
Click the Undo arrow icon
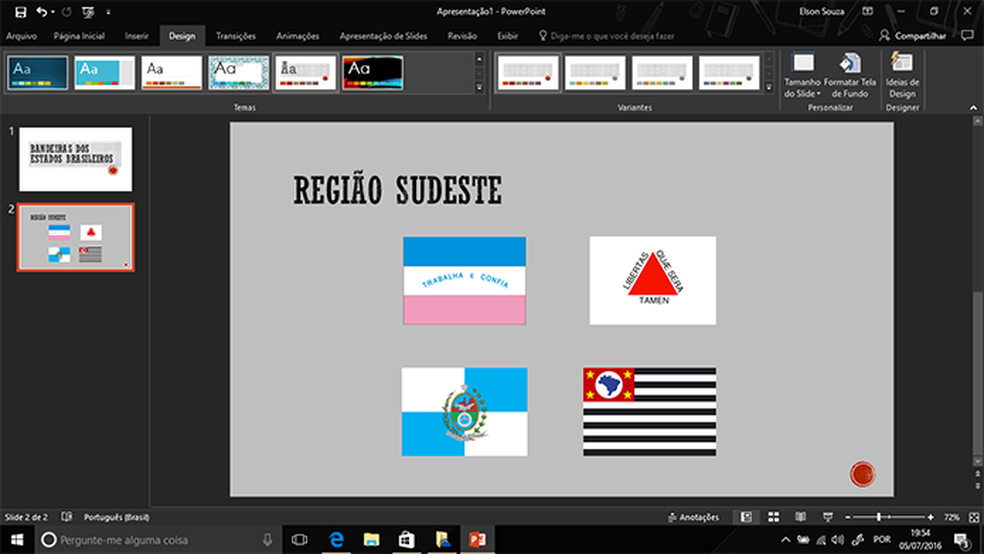(x=41, y=12)
